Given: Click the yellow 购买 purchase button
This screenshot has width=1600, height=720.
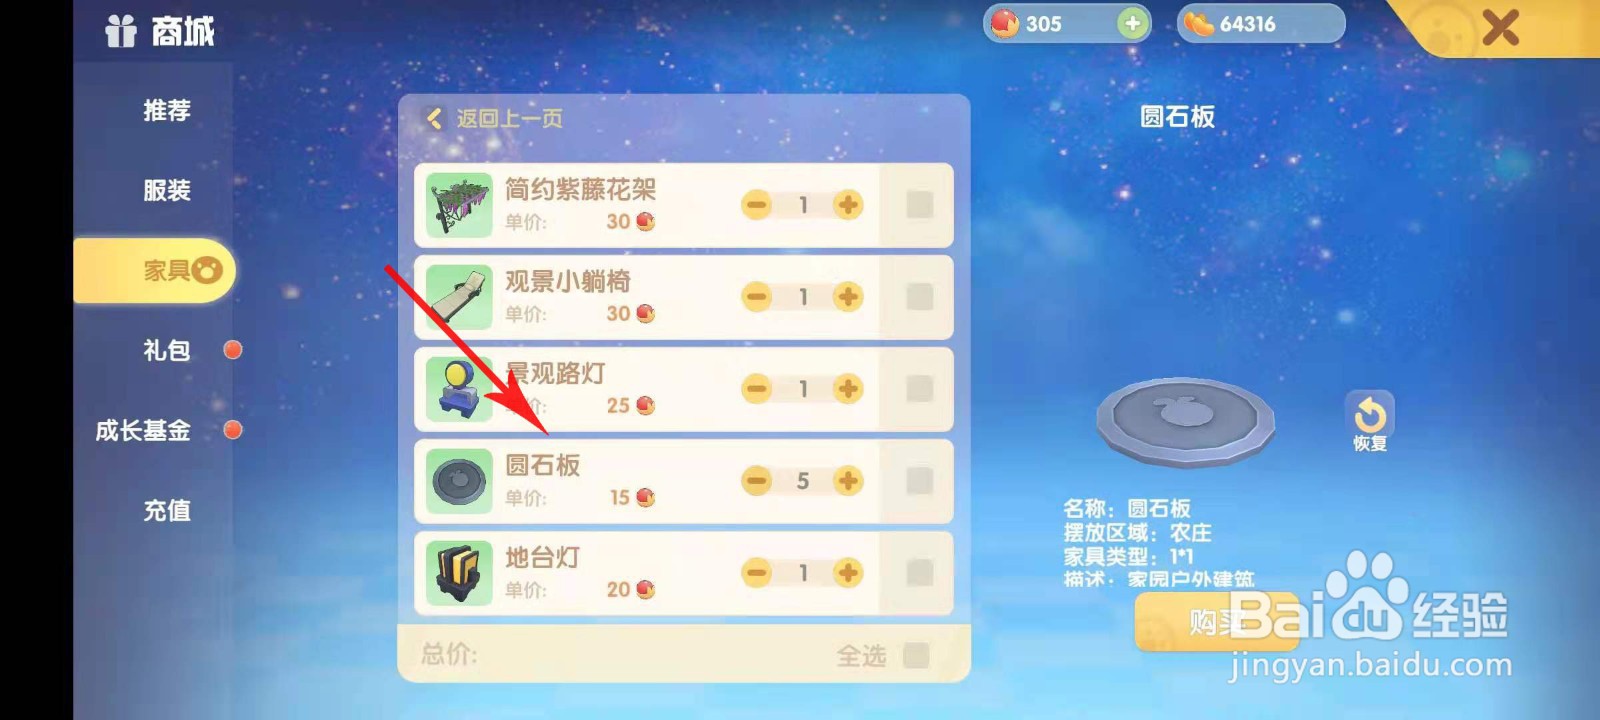Looking at the screenshot, I should click(1217, 621).
